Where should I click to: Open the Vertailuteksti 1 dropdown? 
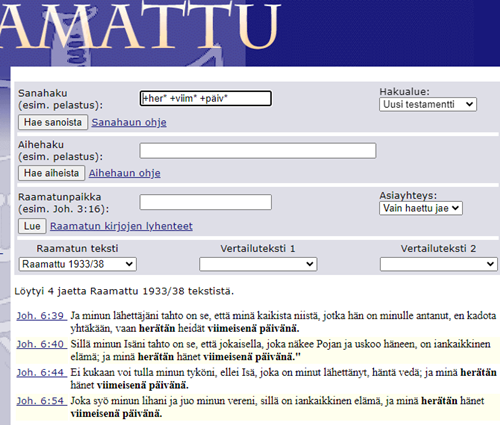tap(258, 264)
